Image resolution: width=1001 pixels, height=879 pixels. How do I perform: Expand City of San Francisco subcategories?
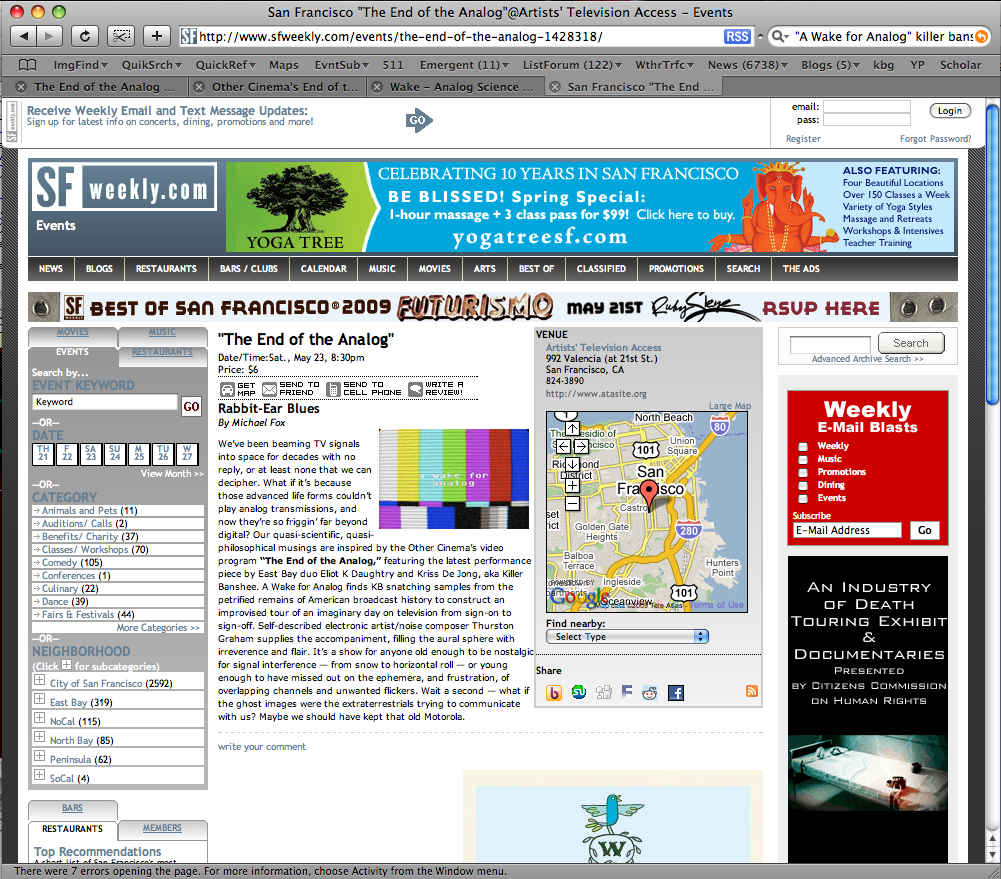[x=40, y=680]
